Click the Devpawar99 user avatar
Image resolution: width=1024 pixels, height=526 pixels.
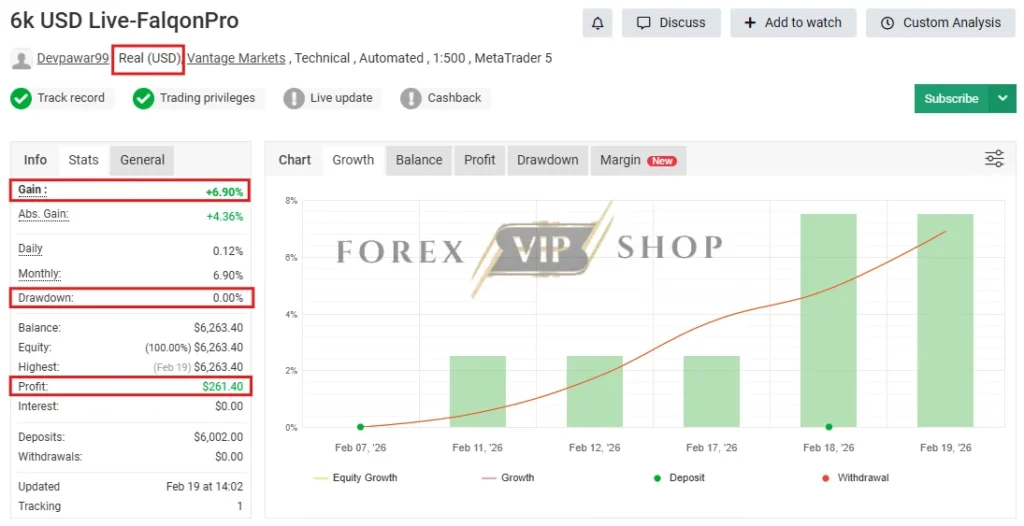22,59
